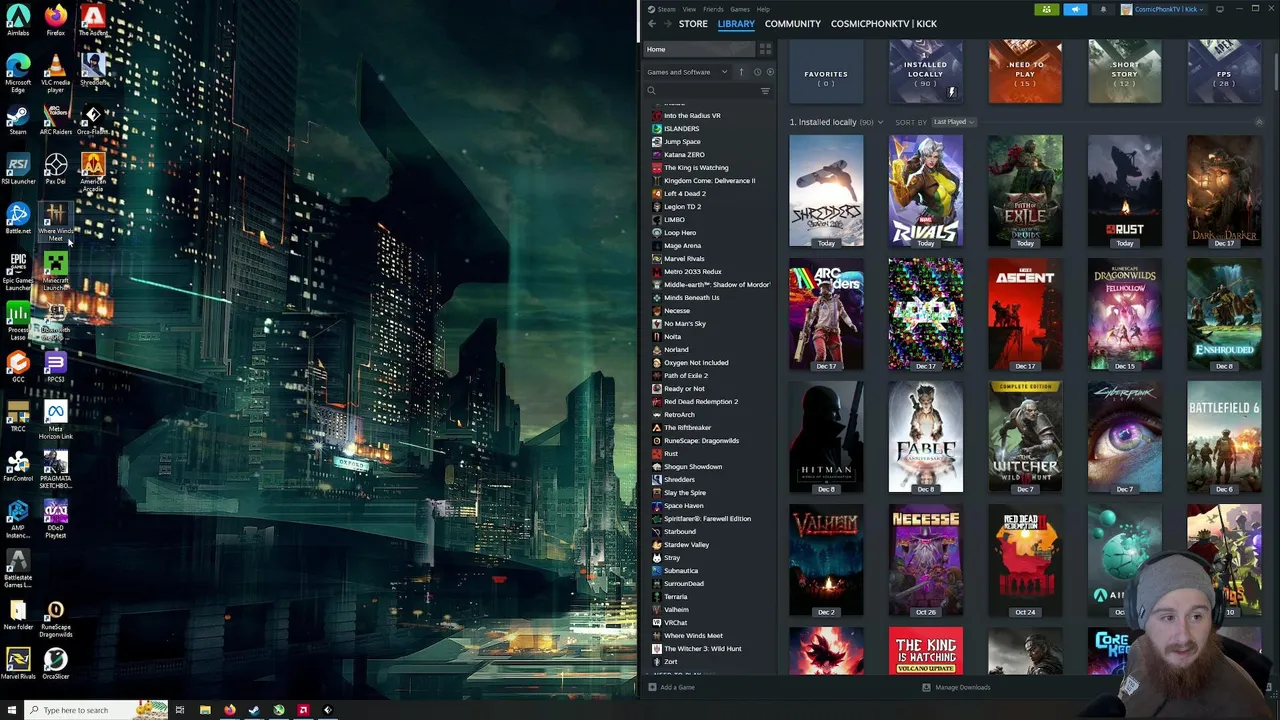Select Rust game cover art
1280x720 pixels.
coord(1125,190)
